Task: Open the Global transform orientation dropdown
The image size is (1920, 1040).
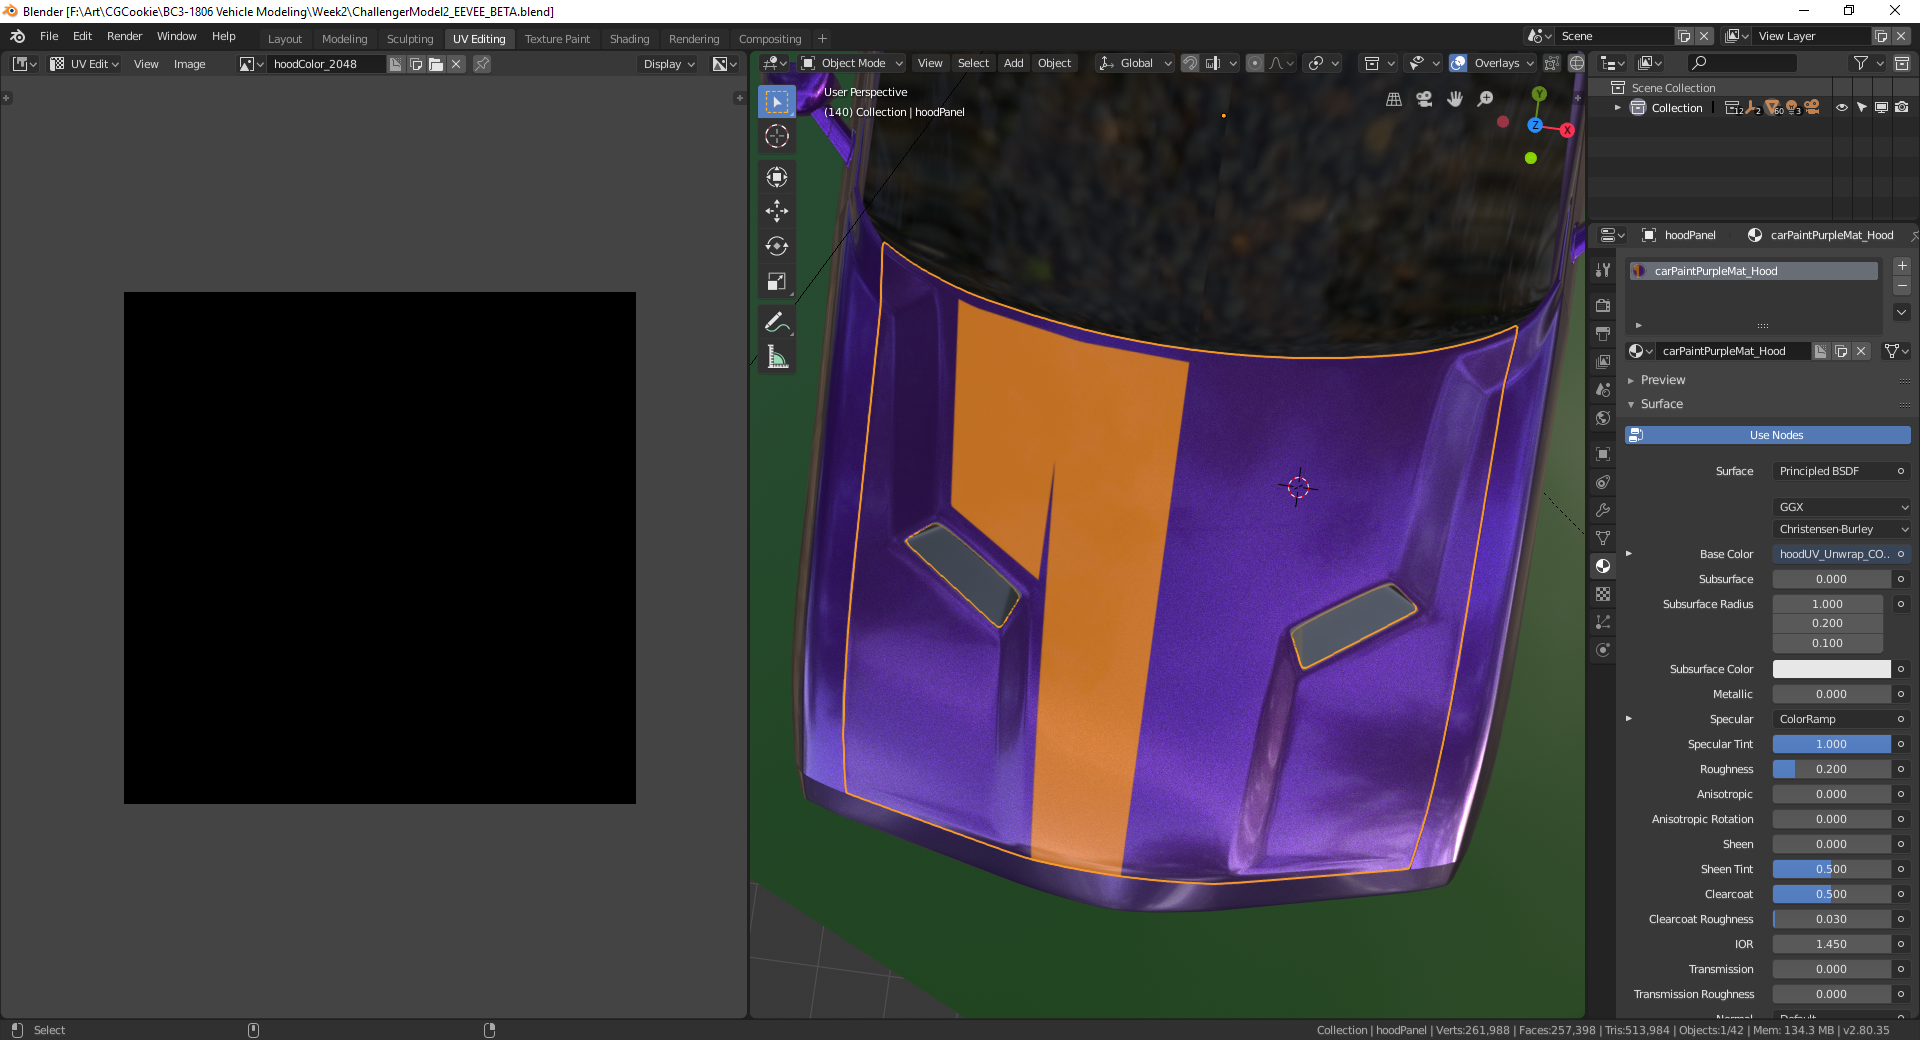Action: 1135,63
